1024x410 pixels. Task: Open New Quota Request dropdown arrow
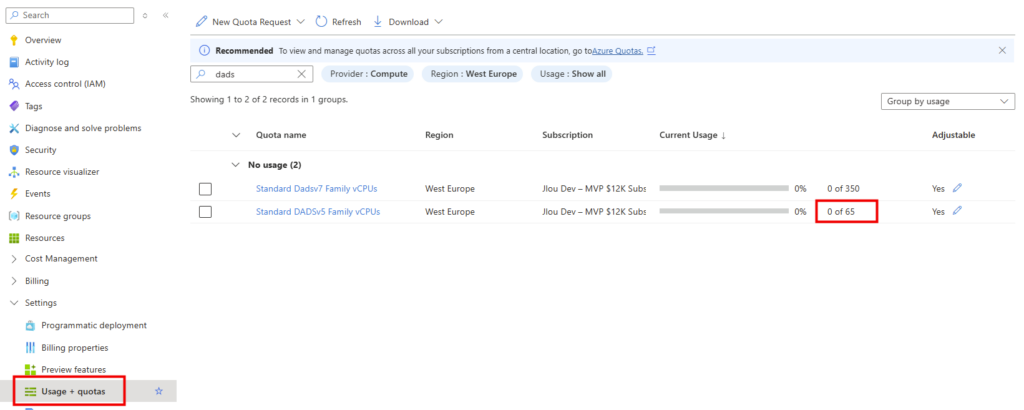pos(300,22)
